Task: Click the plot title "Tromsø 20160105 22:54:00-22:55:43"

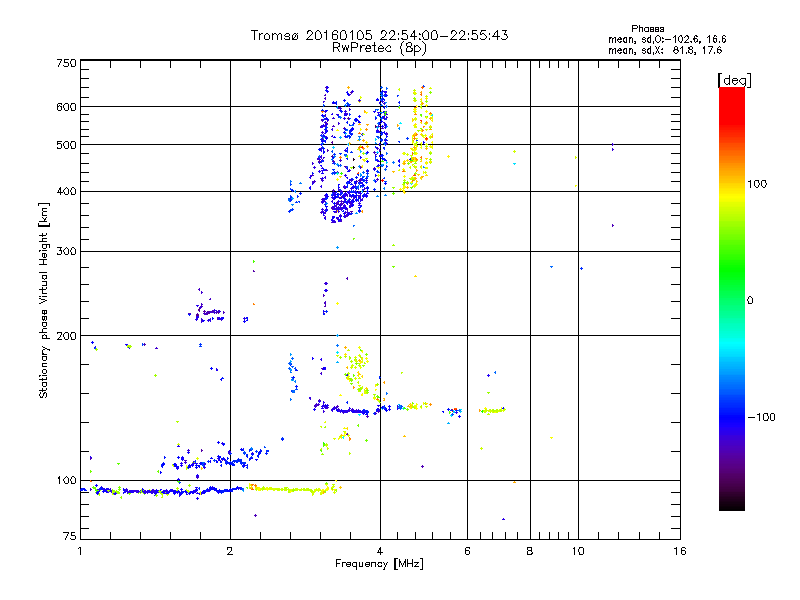Action: click(379, 35)
